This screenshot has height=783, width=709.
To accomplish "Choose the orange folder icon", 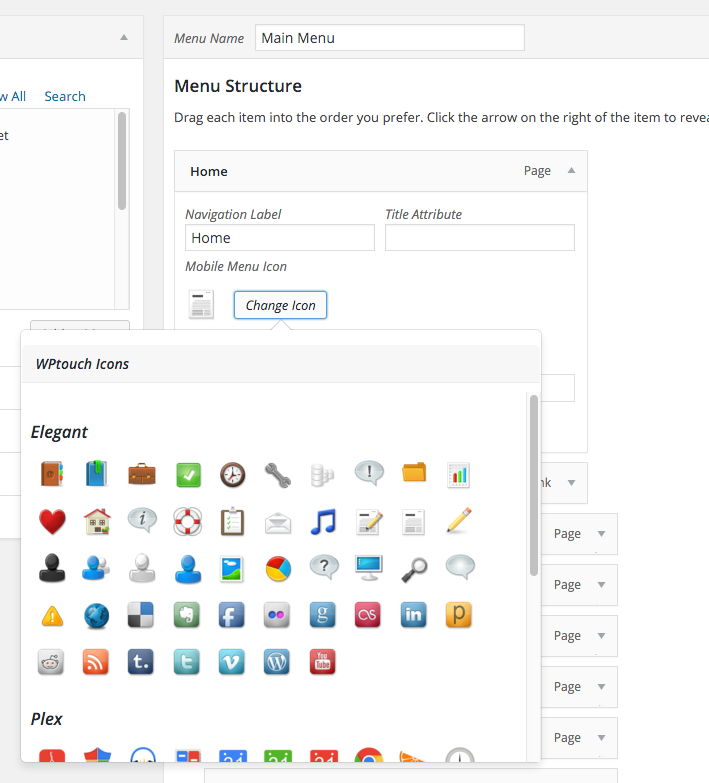I will [x=414, y=472].
